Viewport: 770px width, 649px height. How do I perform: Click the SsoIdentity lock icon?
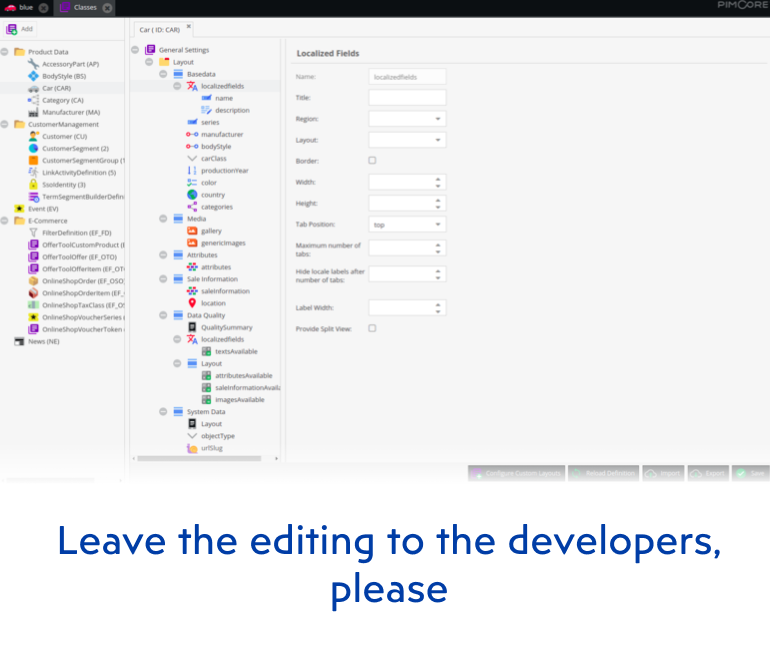33,185
